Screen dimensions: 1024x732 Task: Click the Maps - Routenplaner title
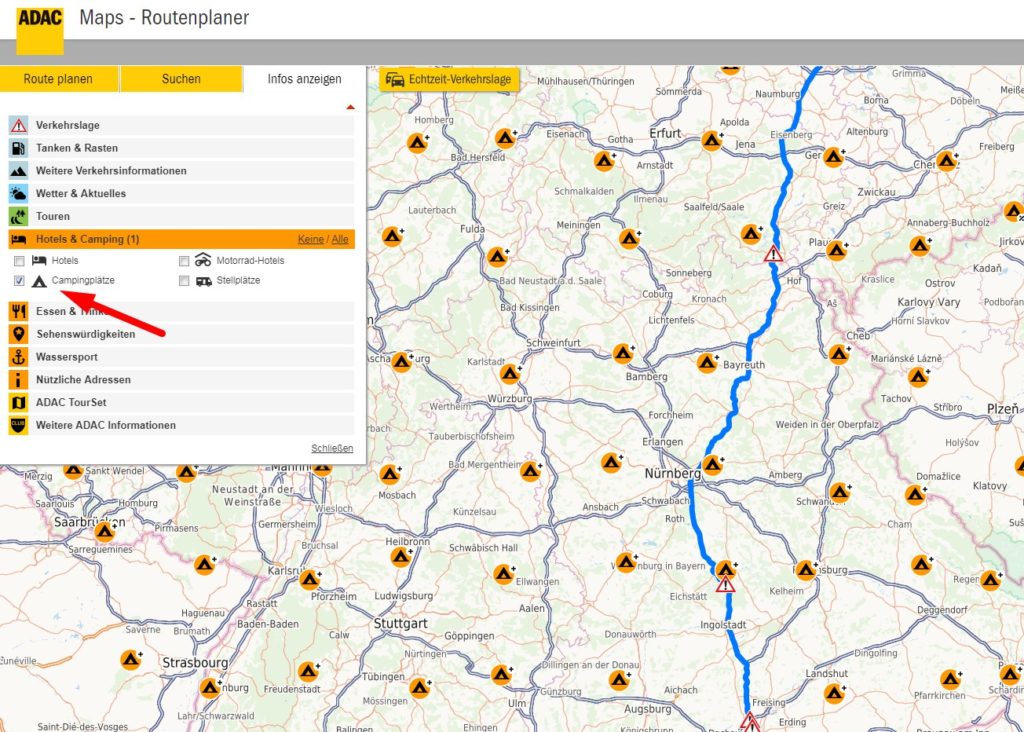point(164,18)
